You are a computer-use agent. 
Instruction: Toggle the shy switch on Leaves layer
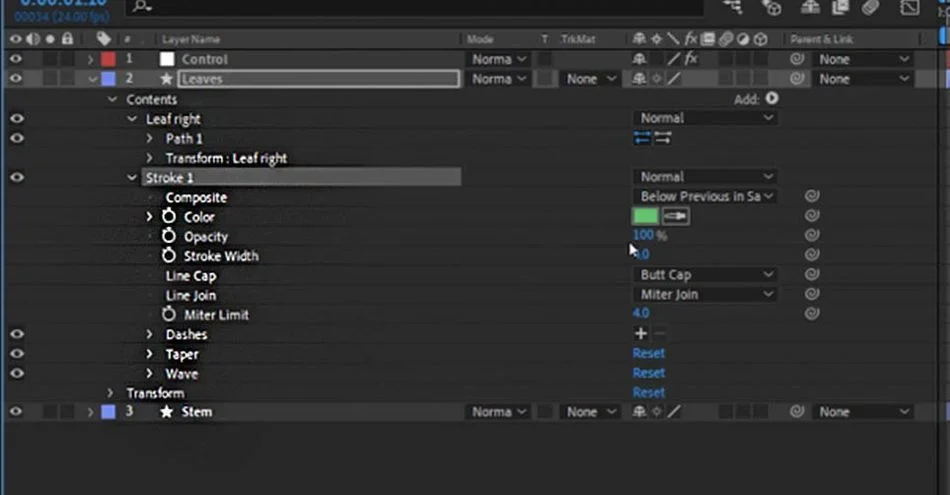point(639,79)
